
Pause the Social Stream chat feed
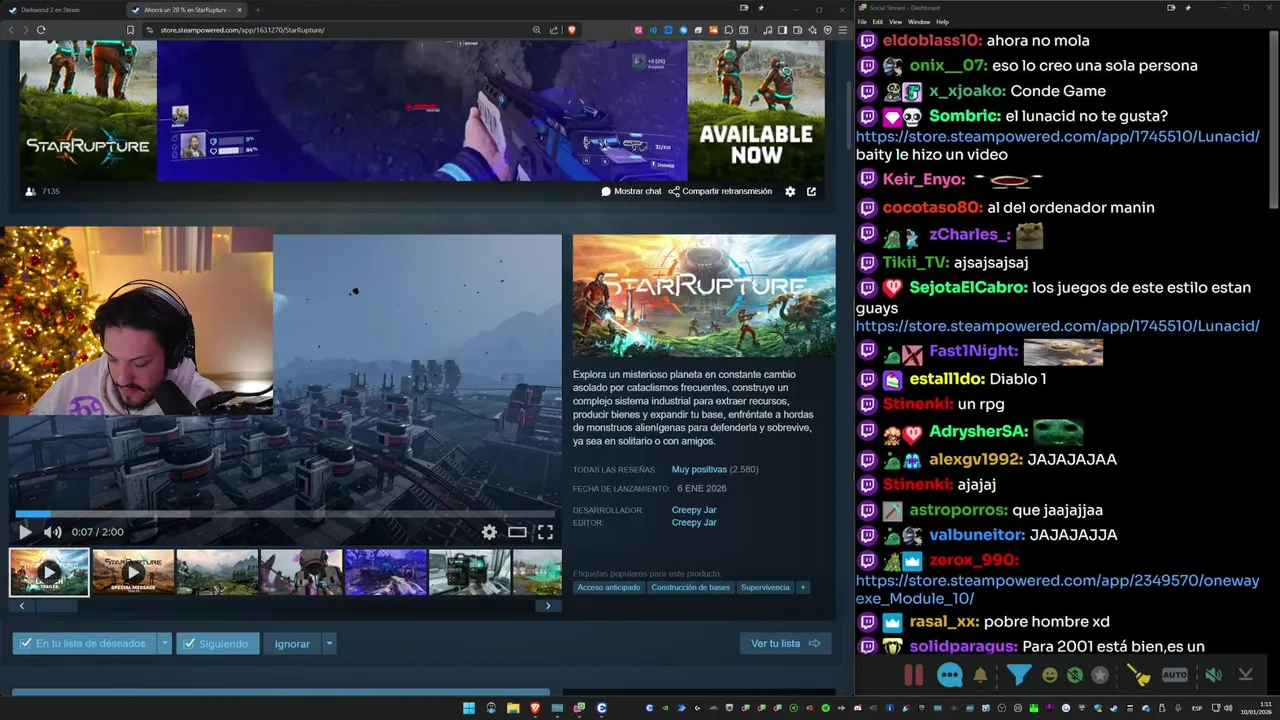click(x=913, y=675)
